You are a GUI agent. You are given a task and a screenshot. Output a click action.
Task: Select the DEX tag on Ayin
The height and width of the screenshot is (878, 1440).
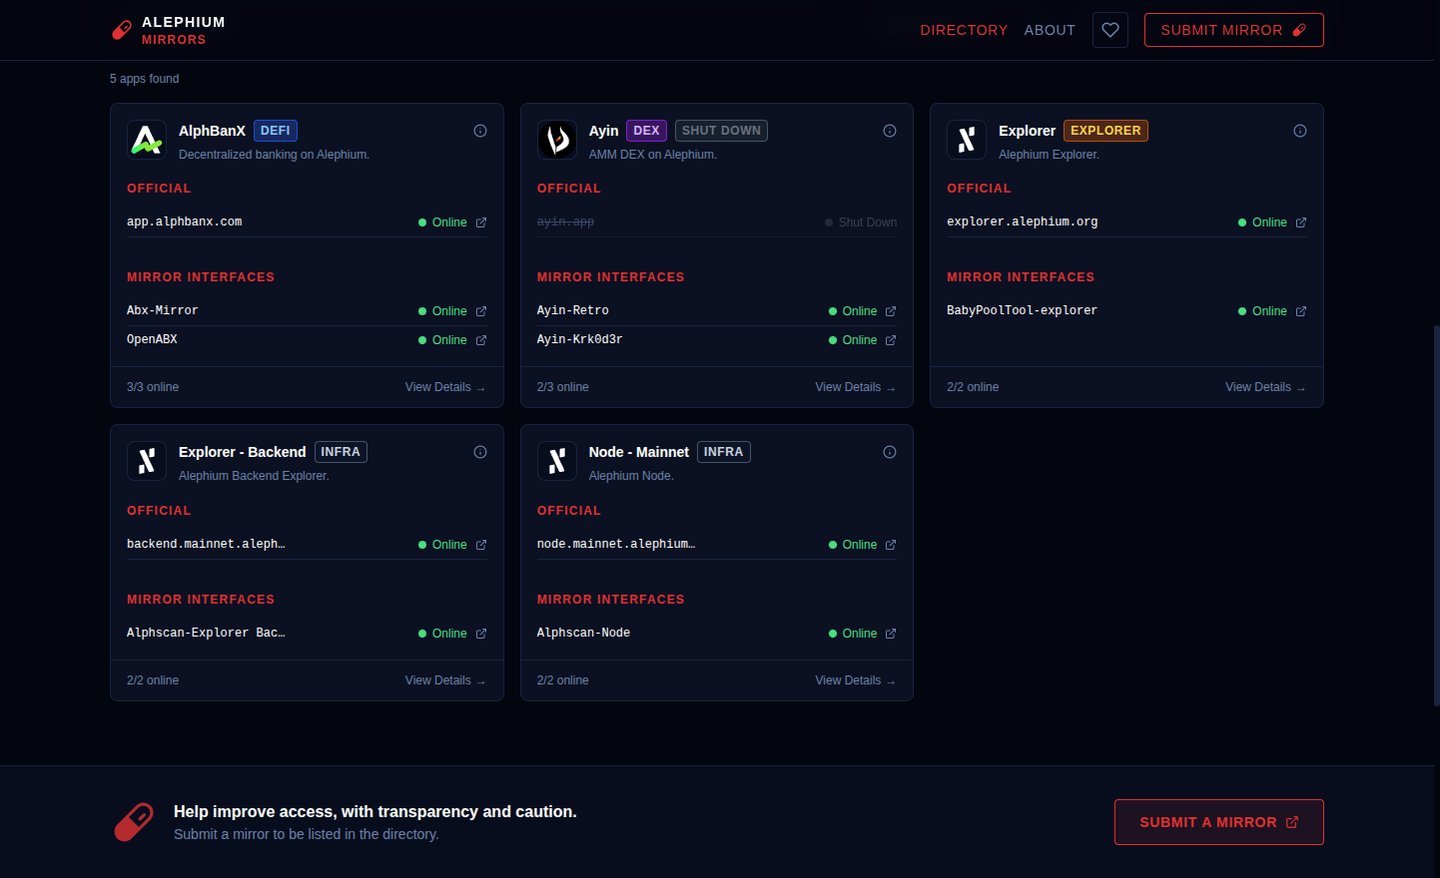coord(647,131)
